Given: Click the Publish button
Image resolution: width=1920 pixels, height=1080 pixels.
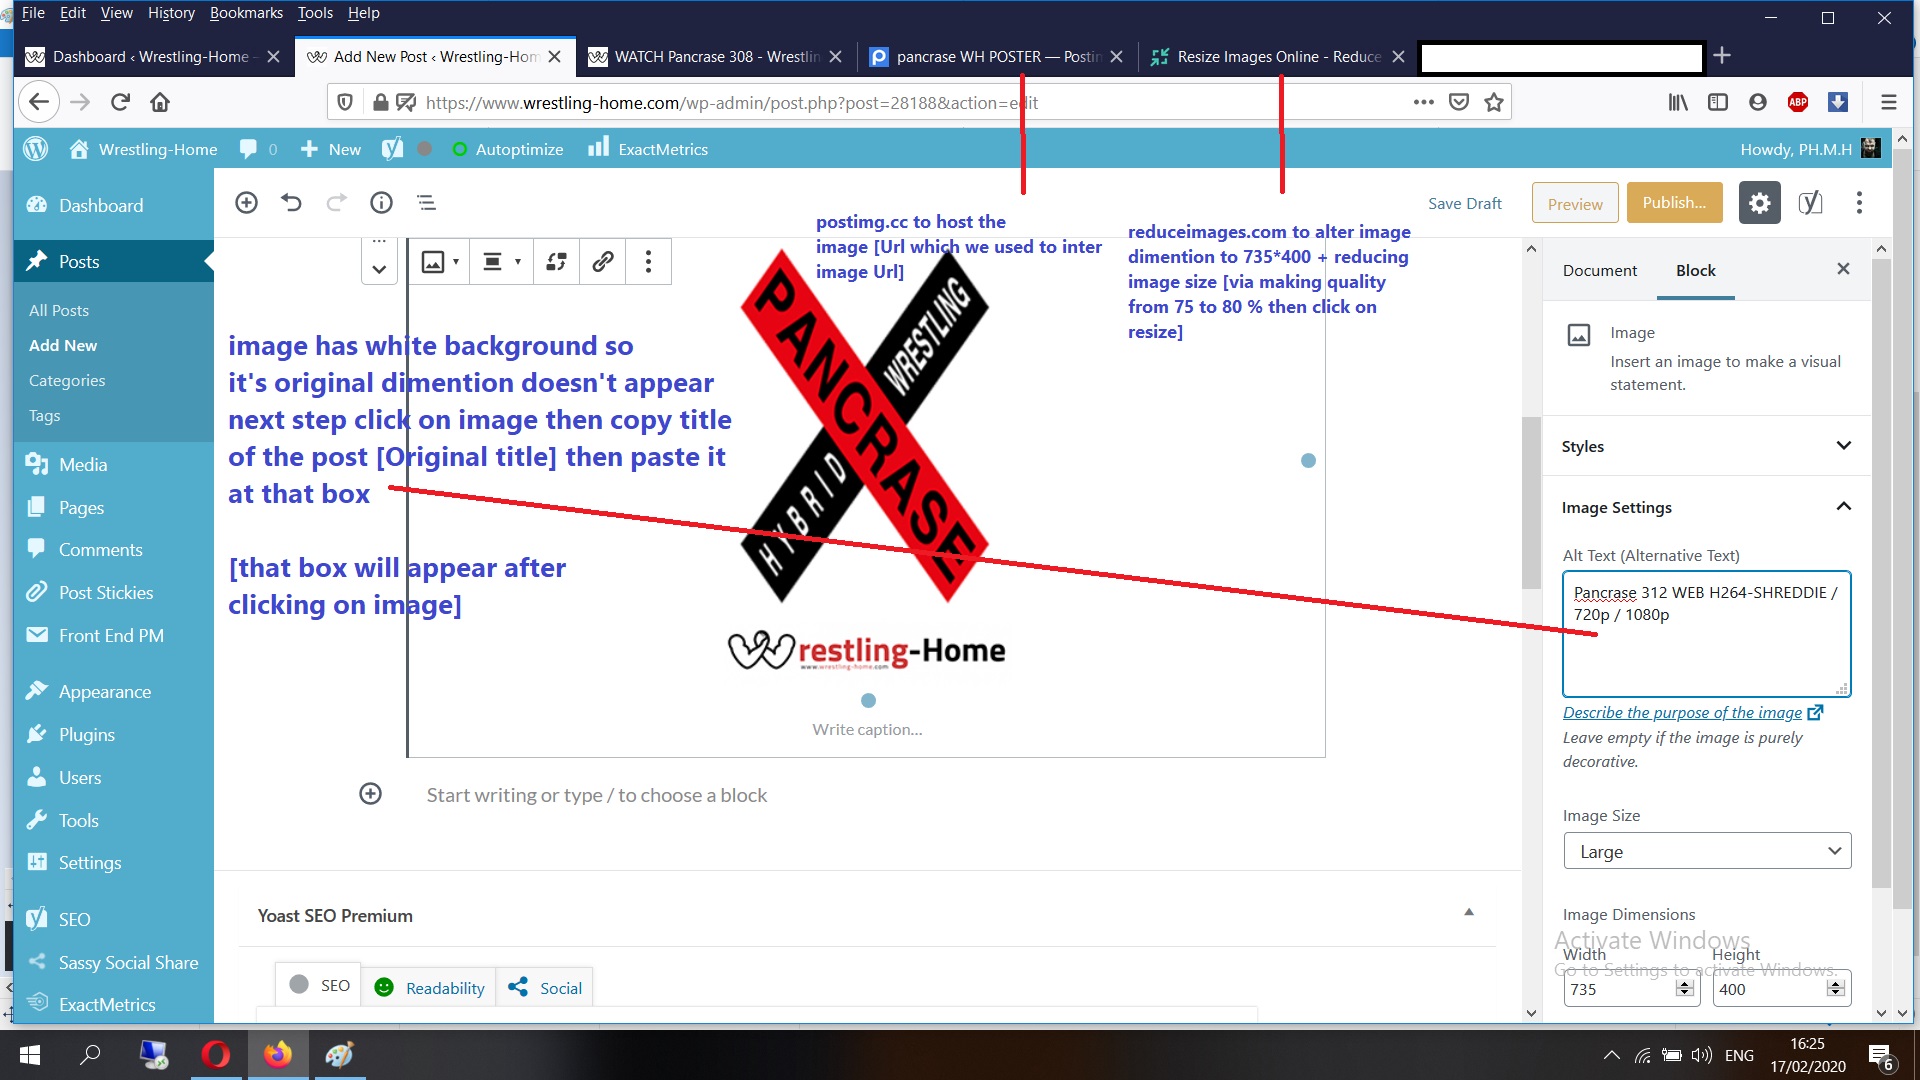Looking at the screenshot, I should [x=1674, y=203].
